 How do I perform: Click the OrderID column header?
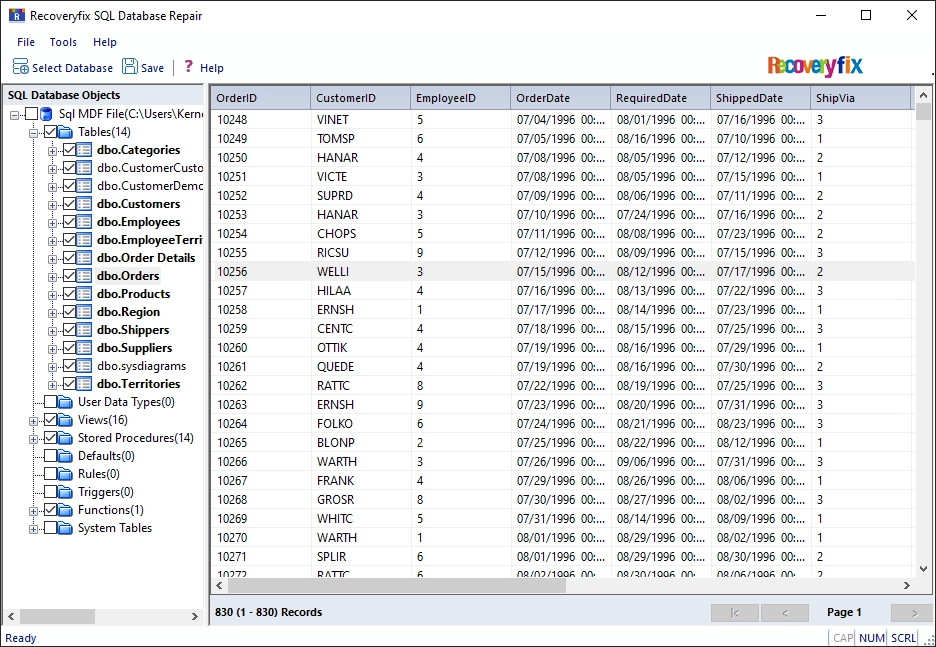261,98
